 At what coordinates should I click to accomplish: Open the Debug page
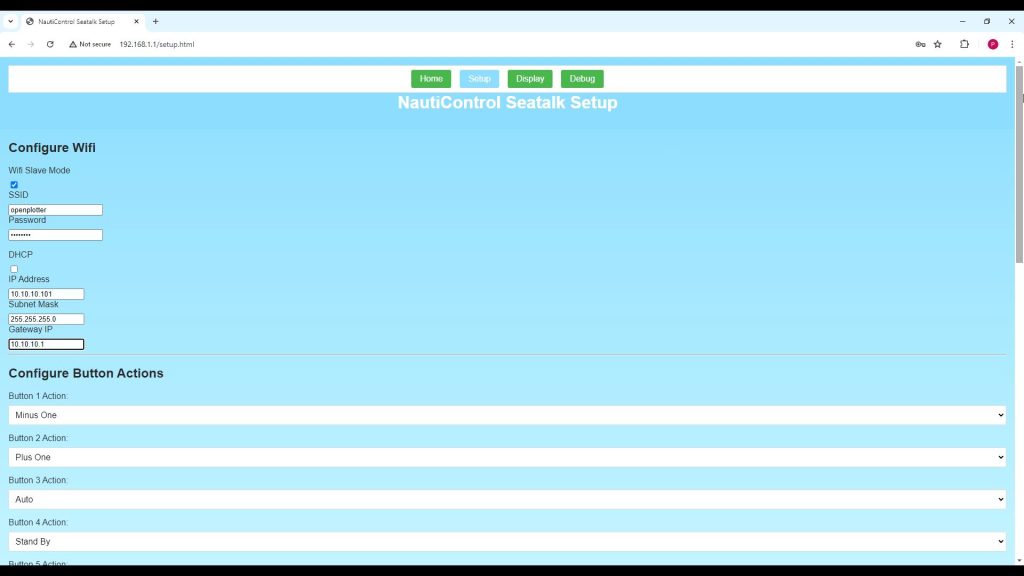click(582, 79)
